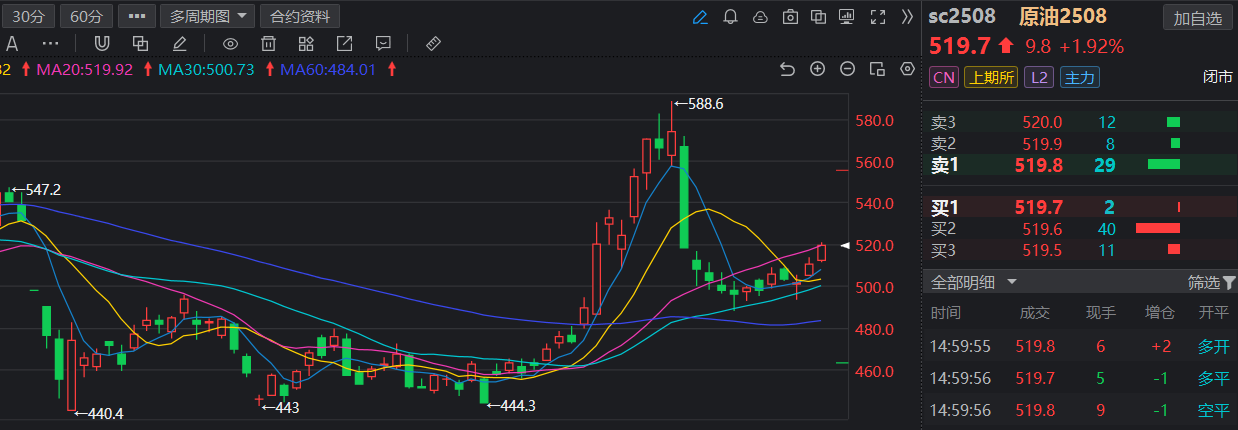Open the grid widgets icon
The width and height of the screenshot is (1238, 430).
click(306, 44)
